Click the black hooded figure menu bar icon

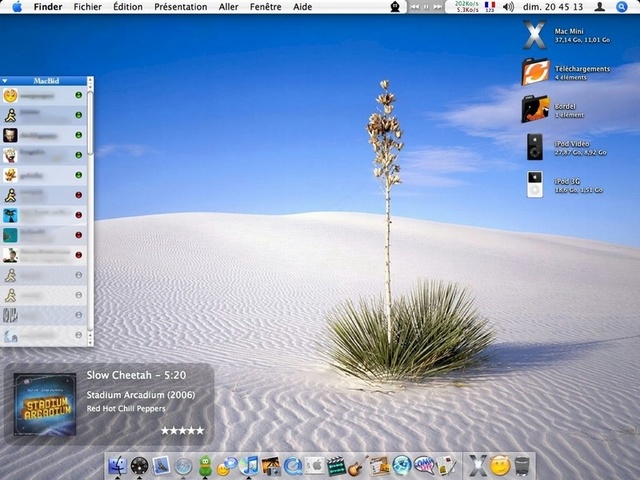click(x=395, y=7)
